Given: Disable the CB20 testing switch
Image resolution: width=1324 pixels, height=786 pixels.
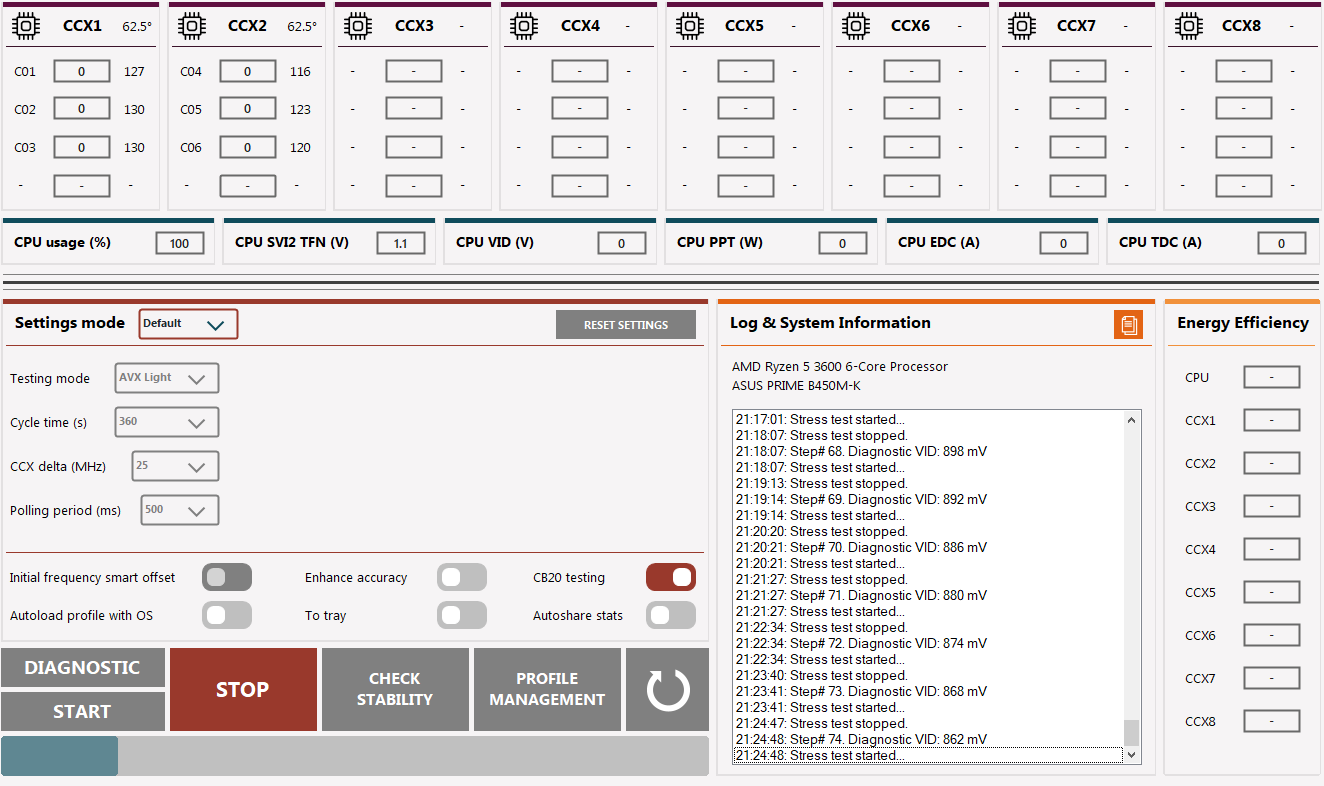Looking at the screenshot, I should 671,577.
